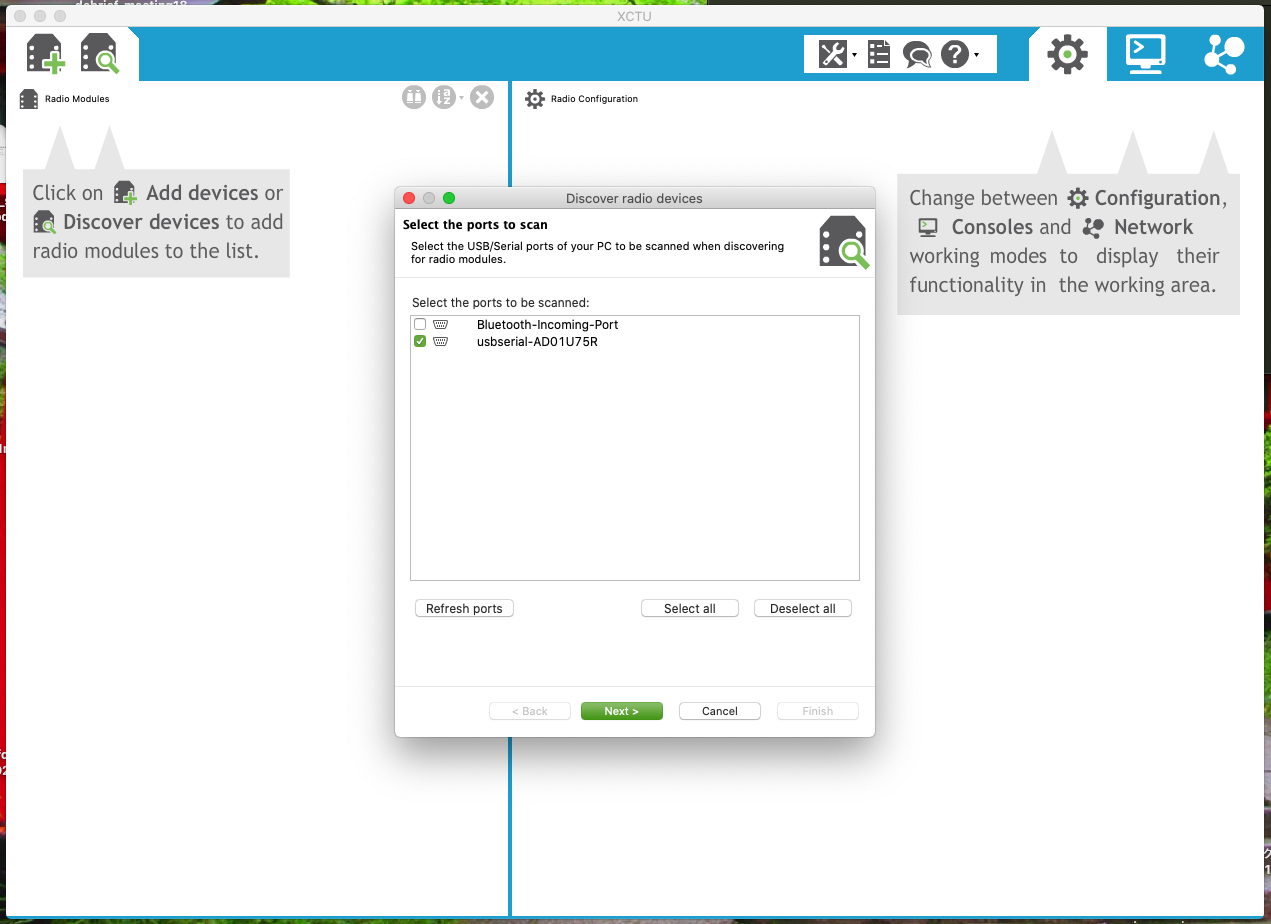Click the Consoles icon in right hint

tap(928, 227)
